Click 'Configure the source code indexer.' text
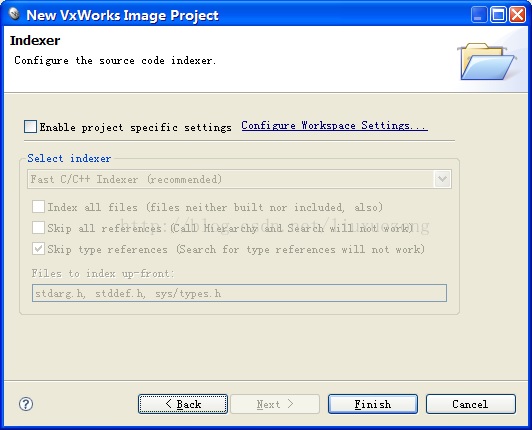Image resolution: width=532 pixels, height=430 pixels. (x=115, y=60)
